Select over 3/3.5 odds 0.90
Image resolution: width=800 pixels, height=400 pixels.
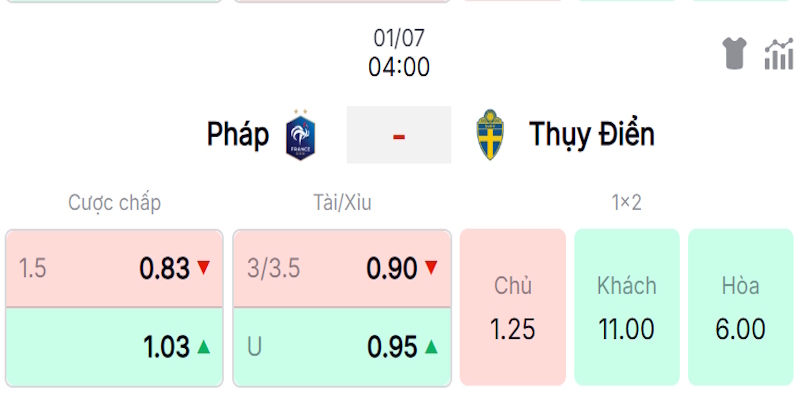point(342,268)
